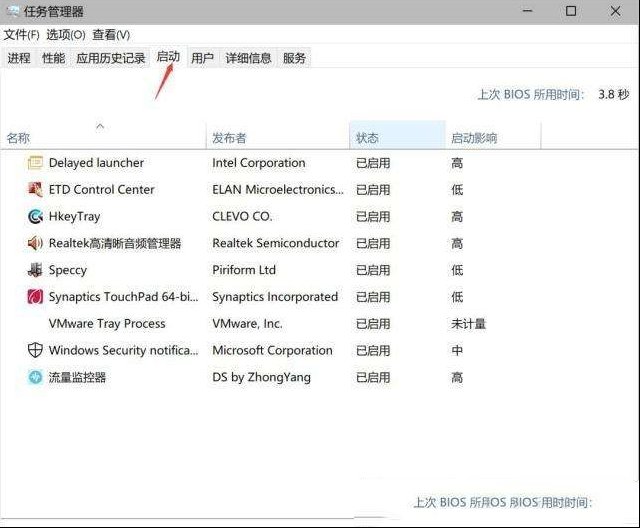Select the 流量监控器 entry name
Screen dimensions: 640x528
(x=77, y=377)
